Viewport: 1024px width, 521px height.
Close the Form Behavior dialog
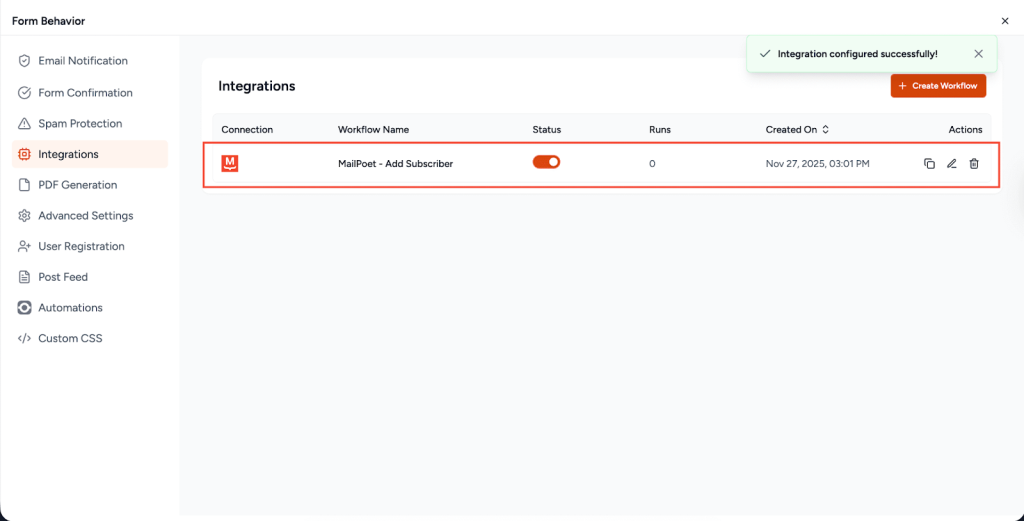pos(1005,21)
